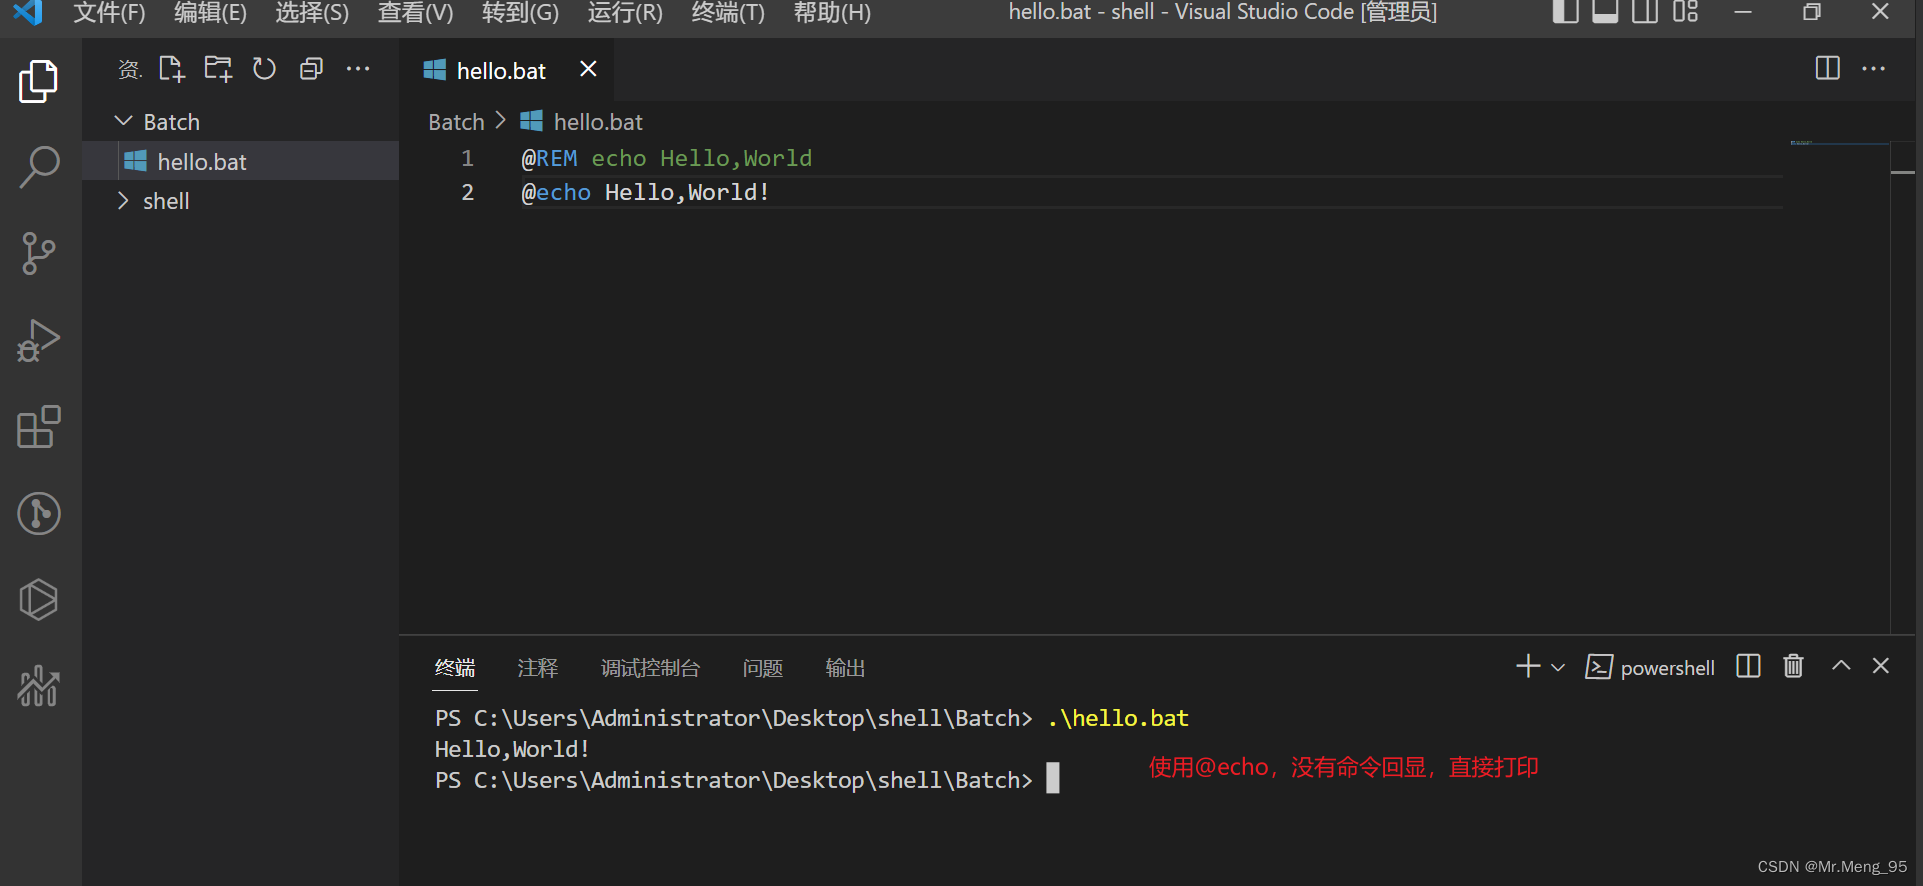
Task: Toggle the bottom panel layout button
Action: pos(1605,12)
